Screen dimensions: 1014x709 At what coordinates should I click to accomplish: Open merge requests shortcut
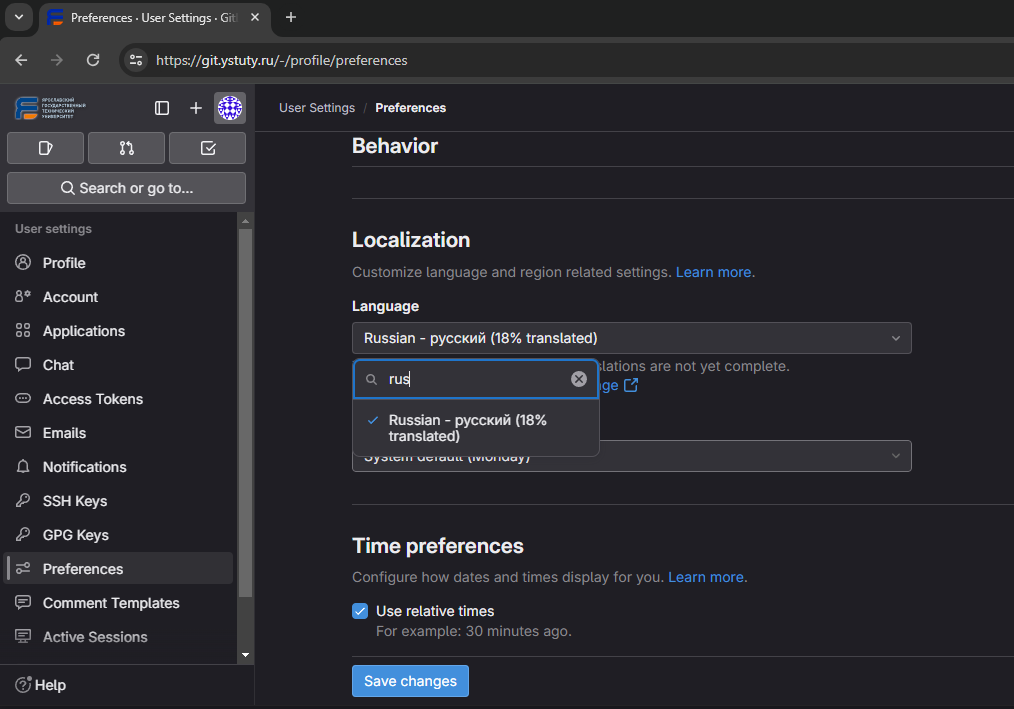click(127, 148)
